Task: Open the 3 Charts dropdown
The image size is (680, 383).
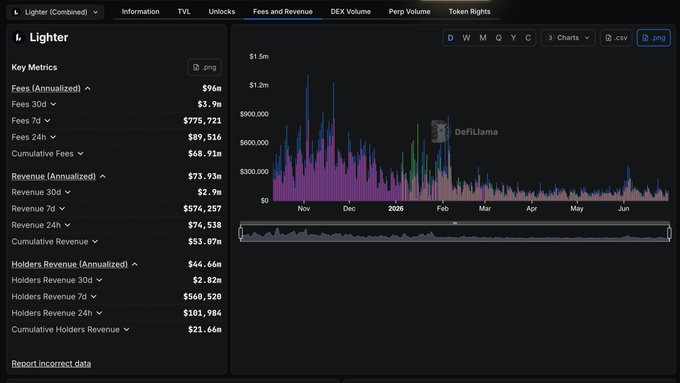Action: point(568,38)
